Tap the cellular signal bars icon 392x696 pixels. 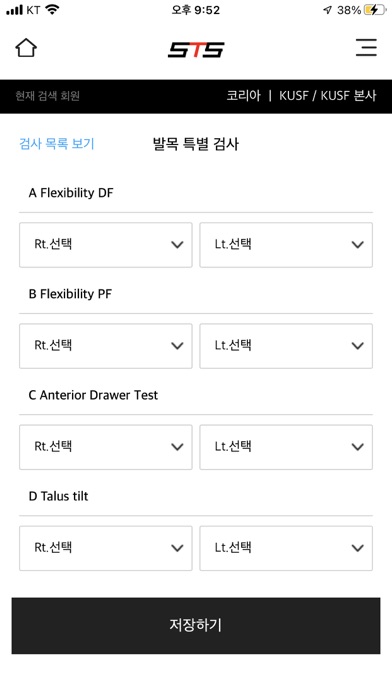14,10
